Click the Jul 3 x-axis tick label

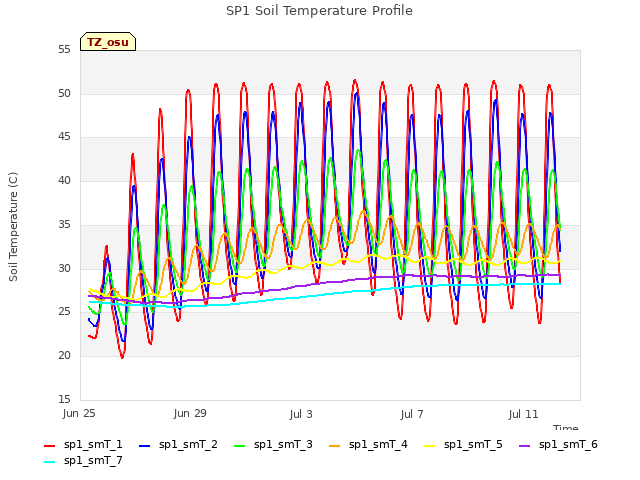tap(301, 414)
